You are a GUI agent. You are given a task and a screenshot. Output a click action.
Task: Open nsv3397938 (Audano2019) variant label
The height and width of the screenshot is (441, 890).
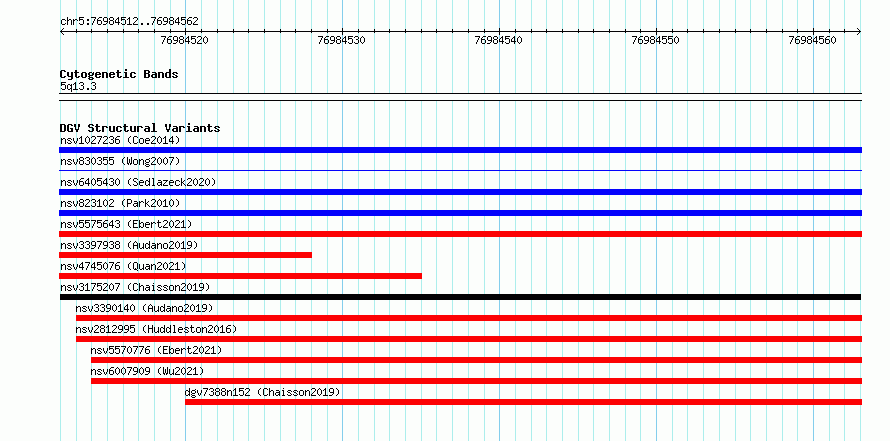[x=129, y=245]
